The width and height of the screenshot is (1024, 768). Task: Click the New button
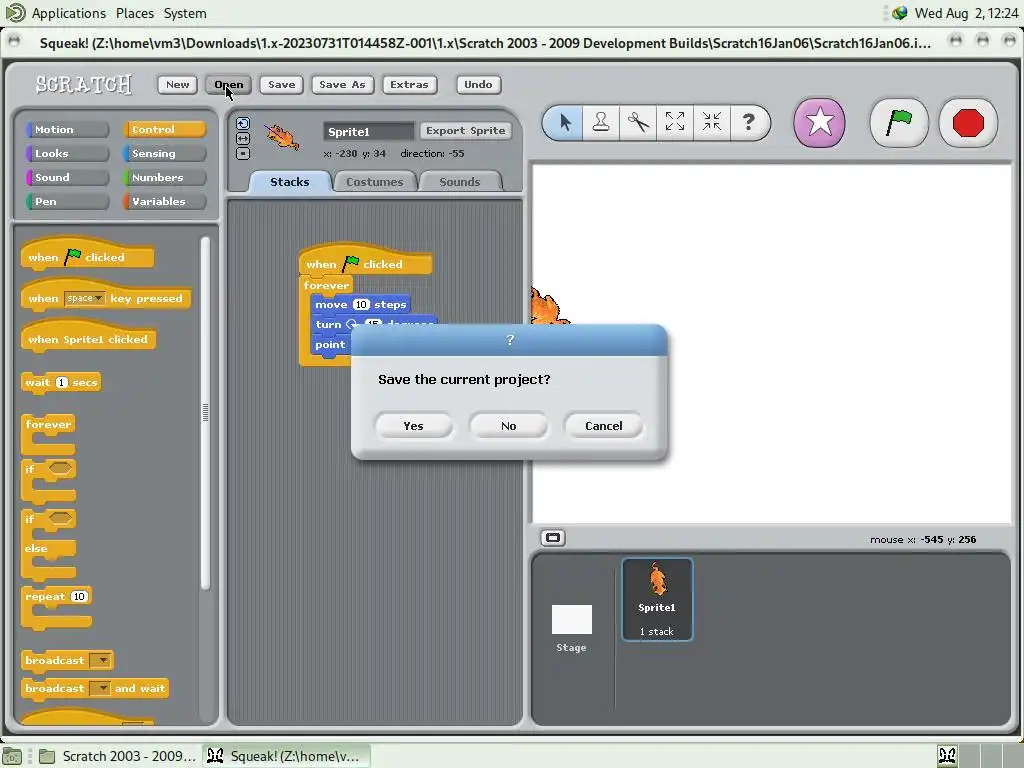click(178, 84)
